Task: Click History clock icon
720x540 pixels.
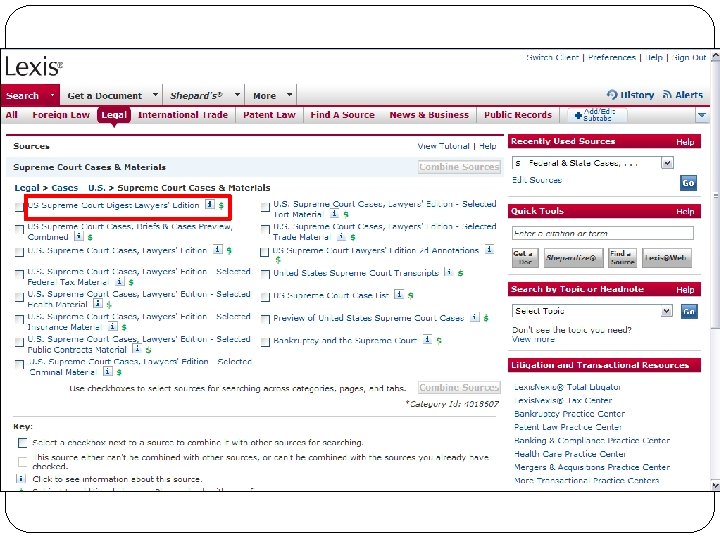Action: pyautogui.click(x=612, y=95)
